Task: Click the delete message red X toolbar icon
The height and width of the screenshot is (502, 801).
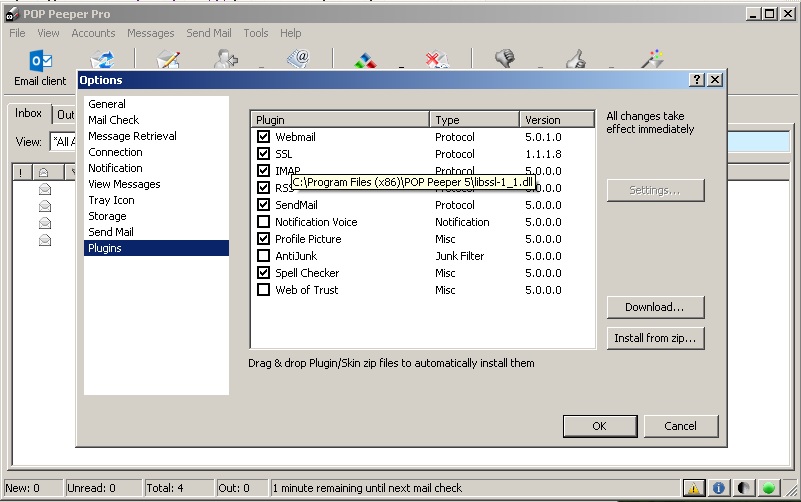Action: pos(437,60)
